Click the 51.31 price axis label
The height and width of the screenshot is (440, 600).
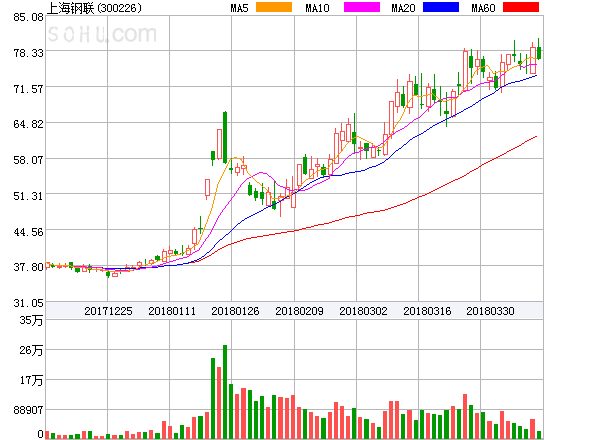click(28, 196)
